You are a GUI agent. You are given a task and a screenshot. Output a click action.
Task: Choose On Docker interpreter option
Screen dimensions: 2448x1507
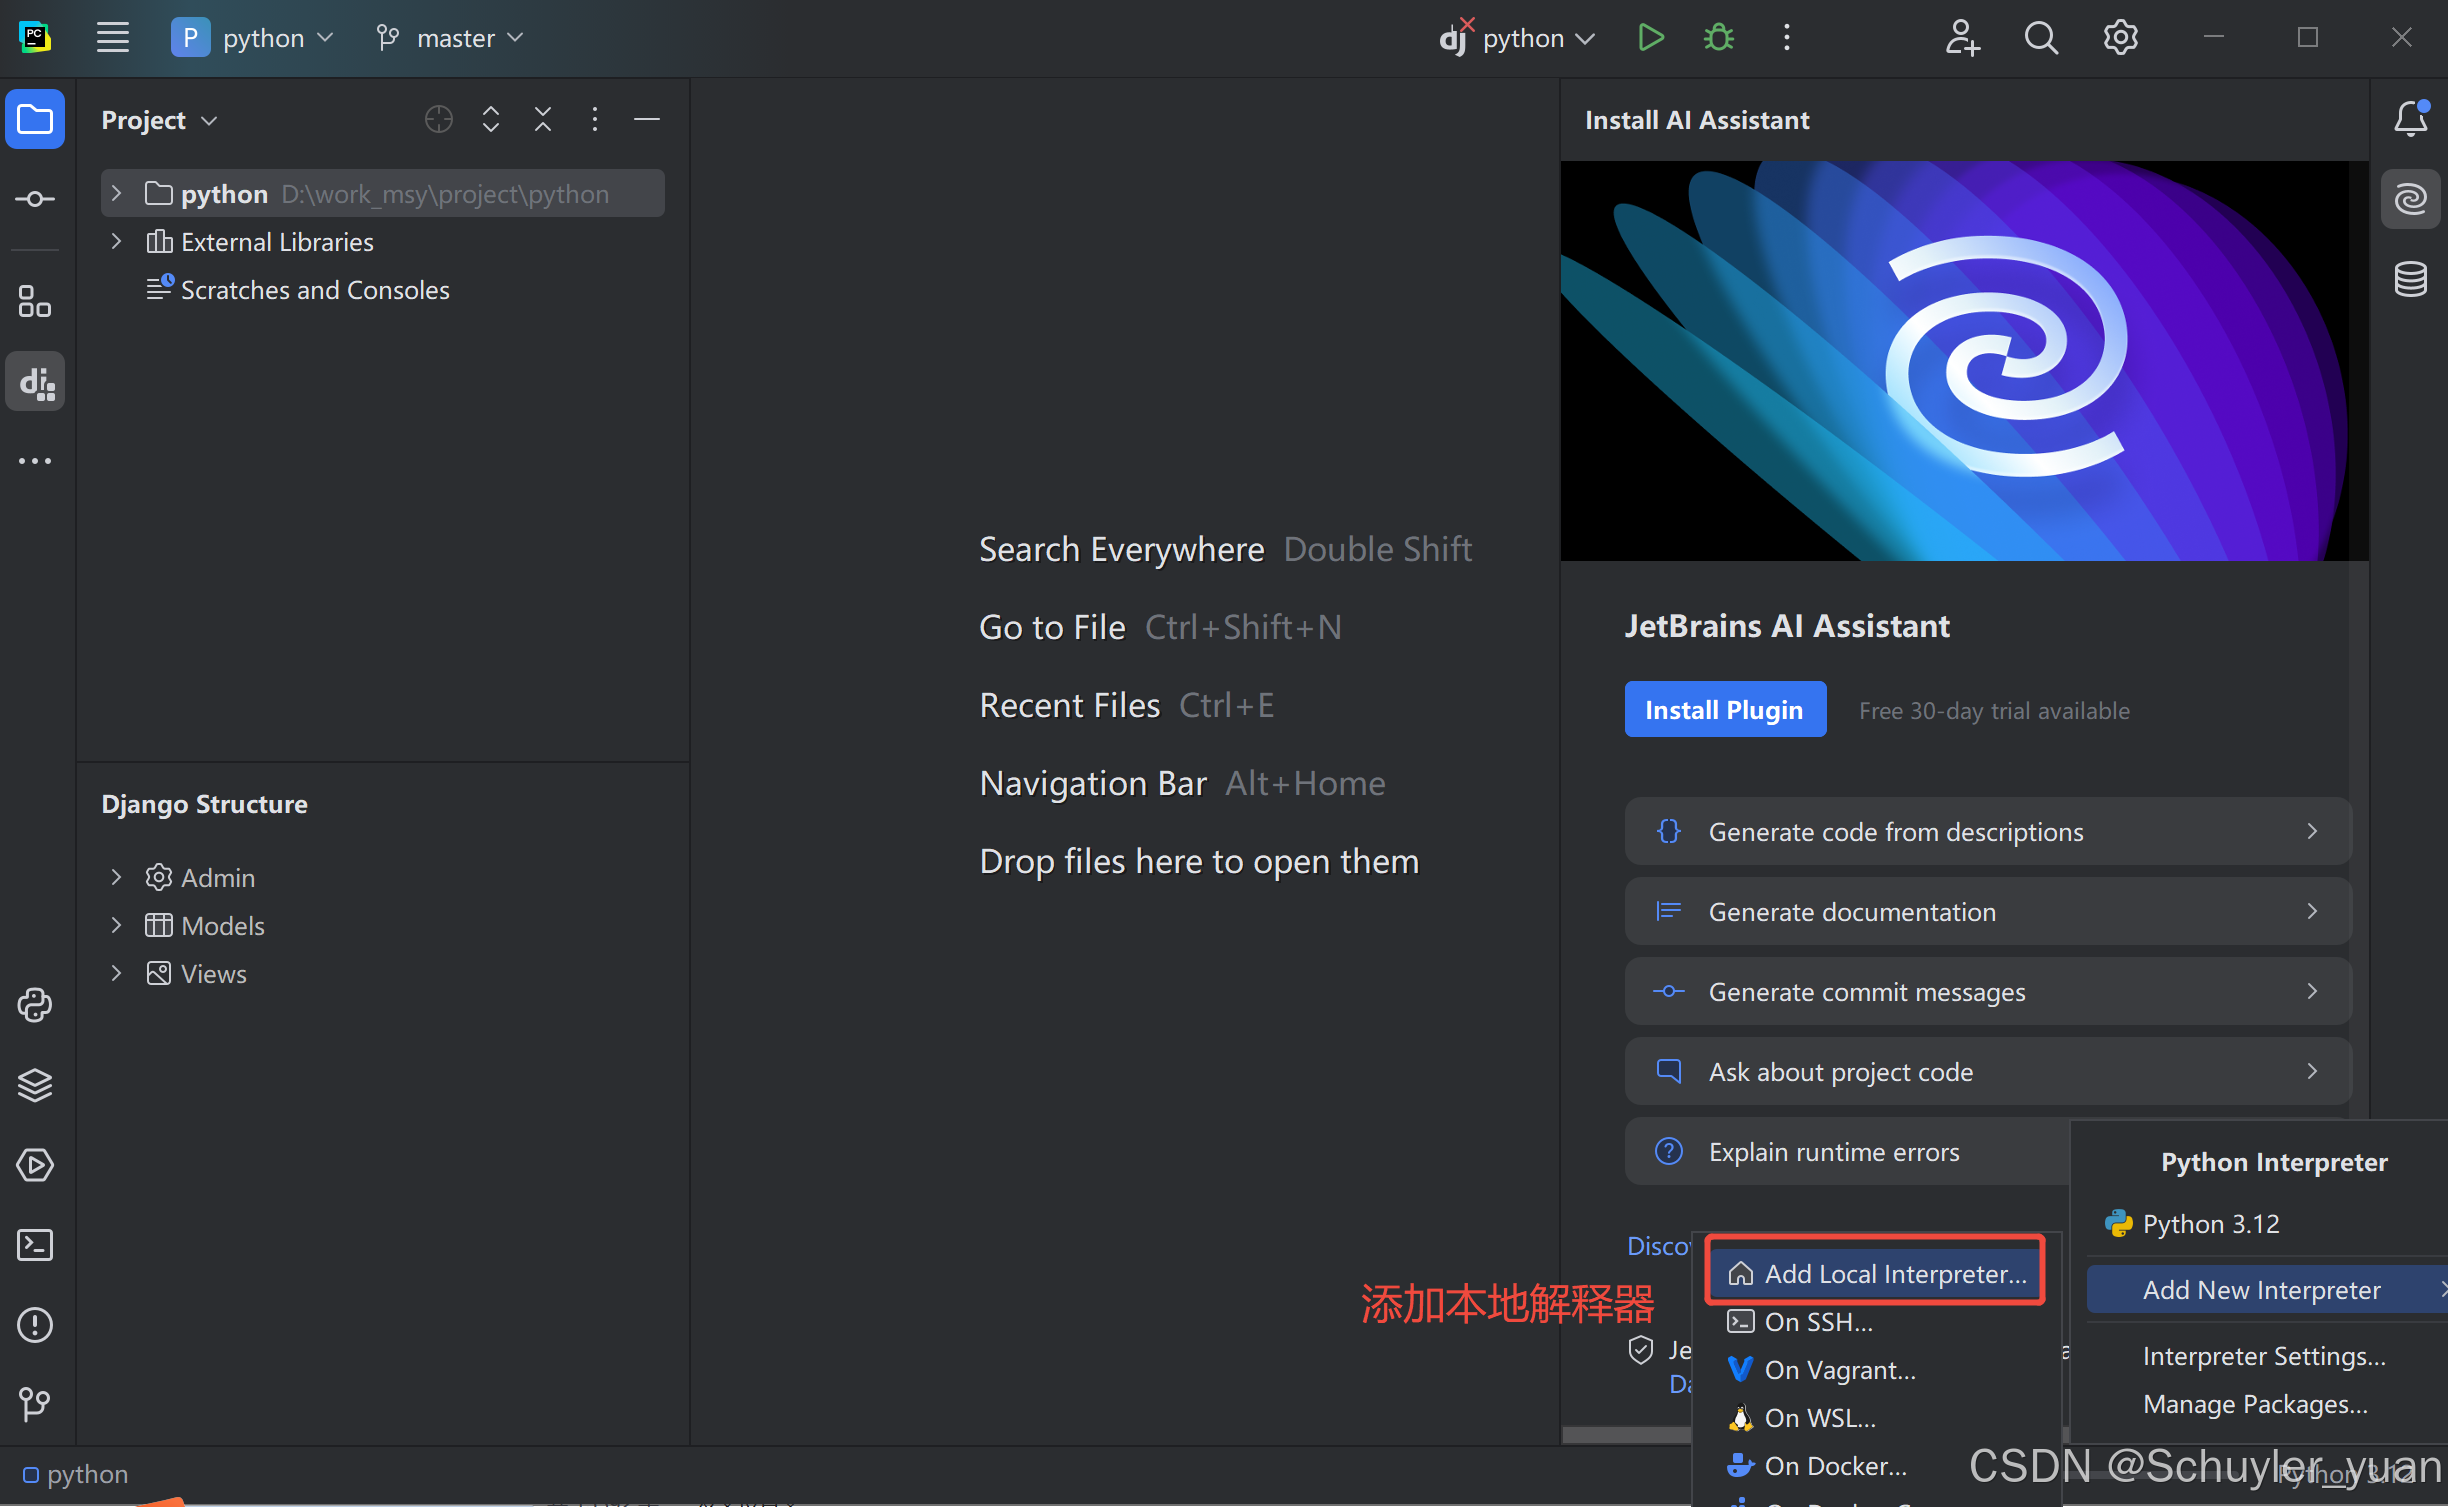click(x=1876, y=1465)
